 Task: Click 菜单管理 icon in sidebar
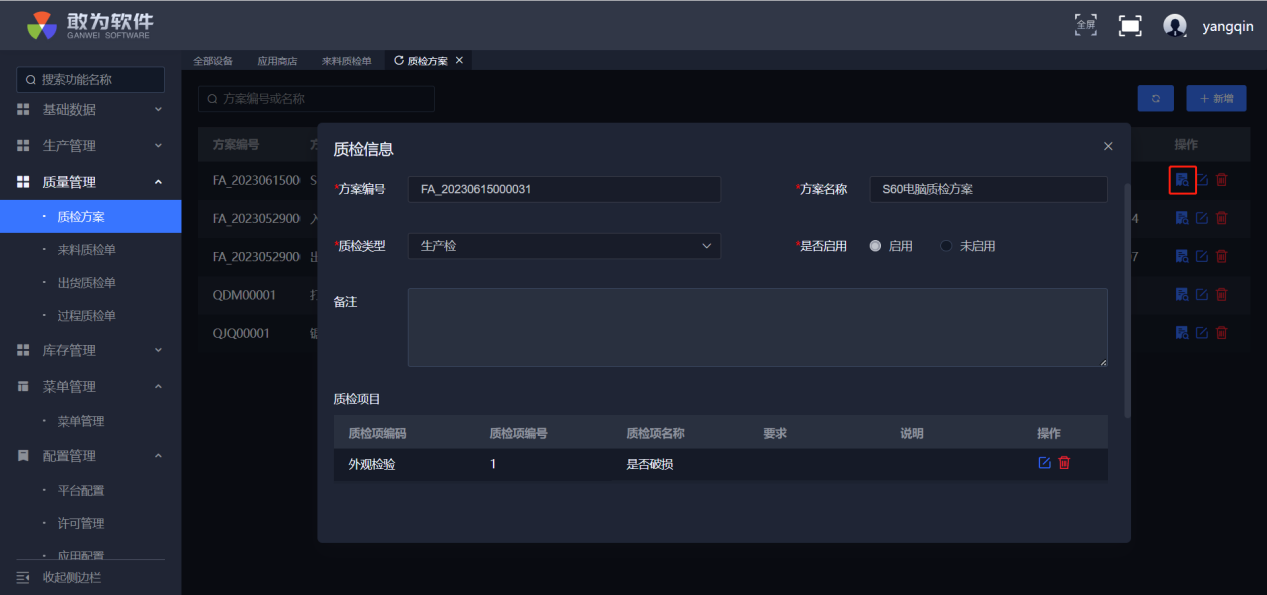click(23, 387)
